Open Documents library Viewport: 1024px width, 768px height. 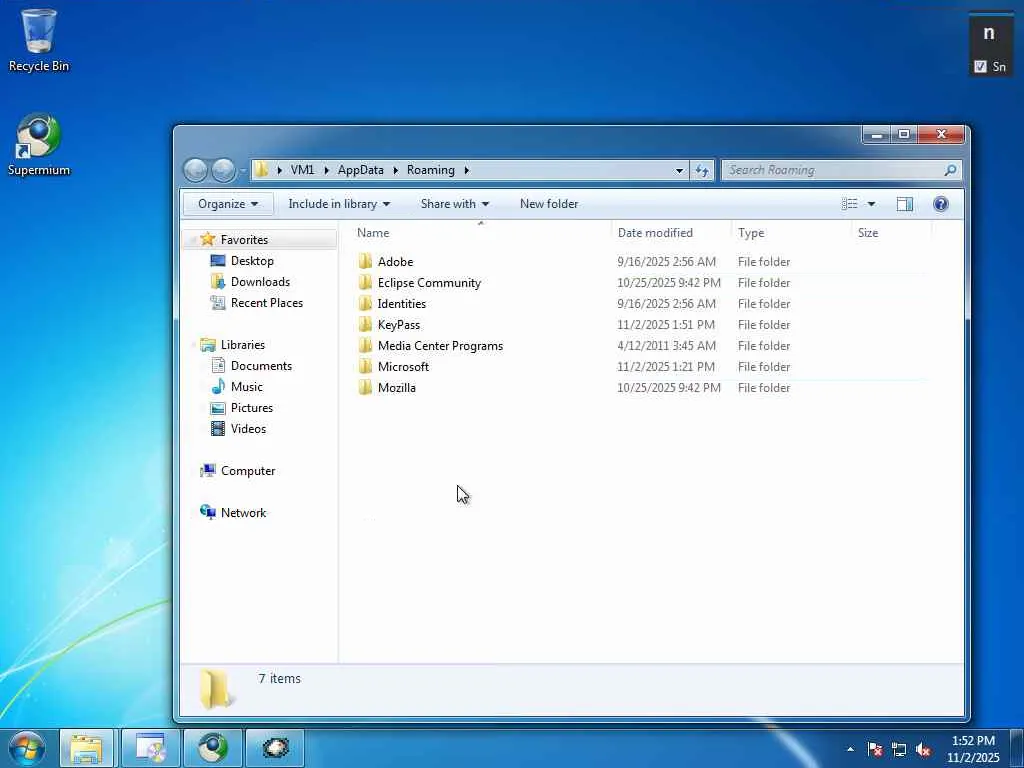(x=261, y=366)
